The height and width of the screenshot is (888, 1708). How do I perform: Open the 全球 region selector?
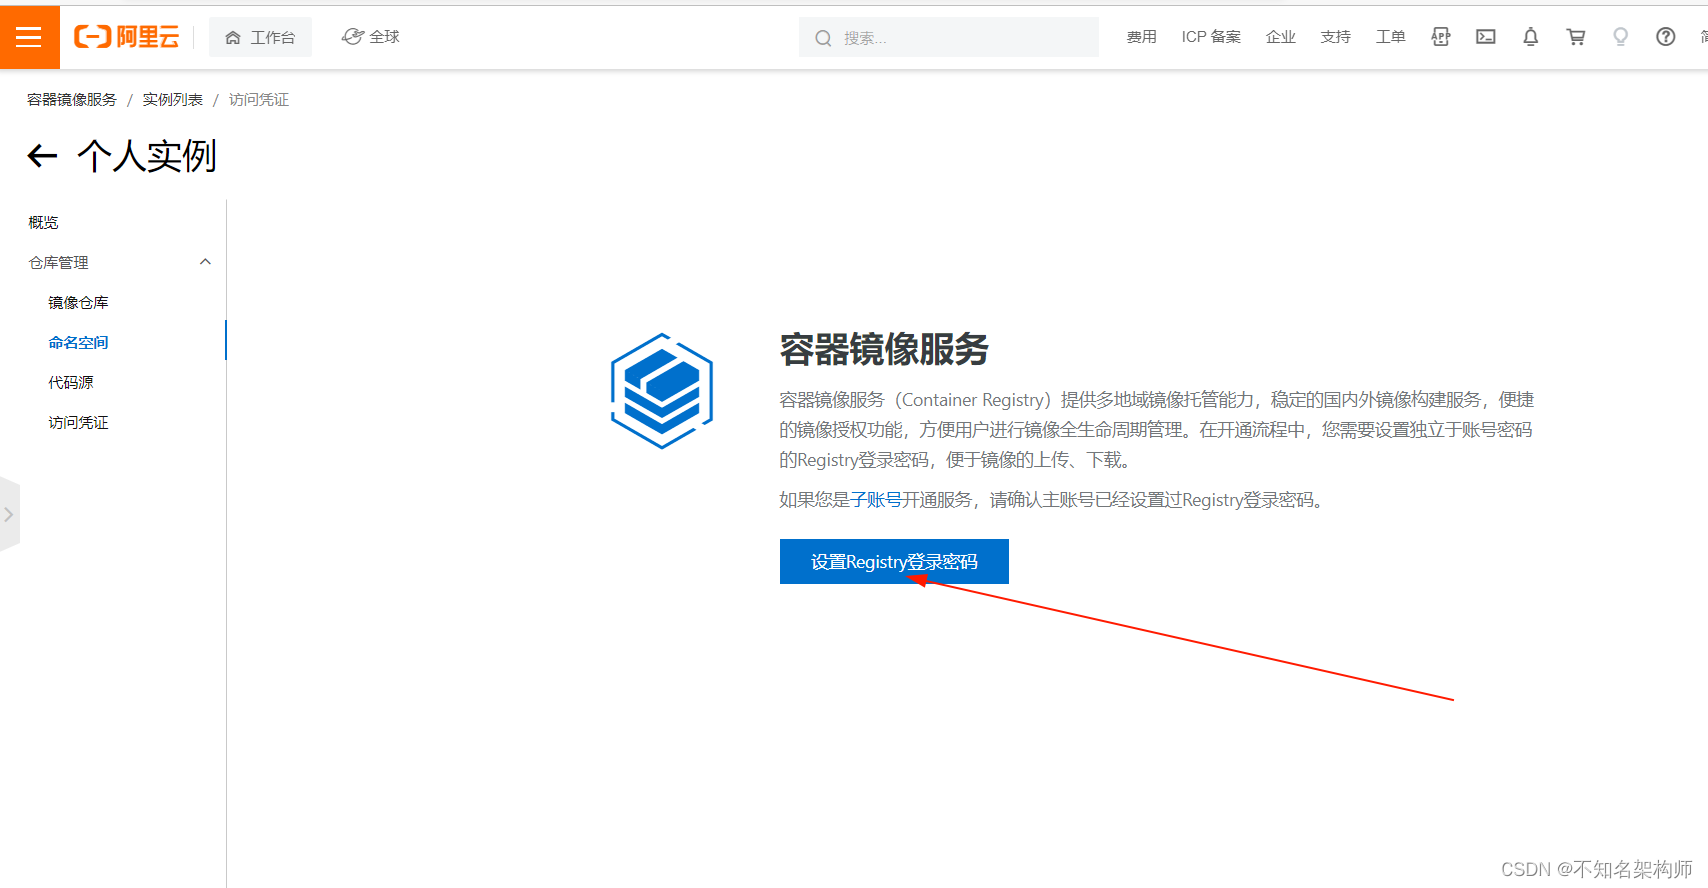371,37
